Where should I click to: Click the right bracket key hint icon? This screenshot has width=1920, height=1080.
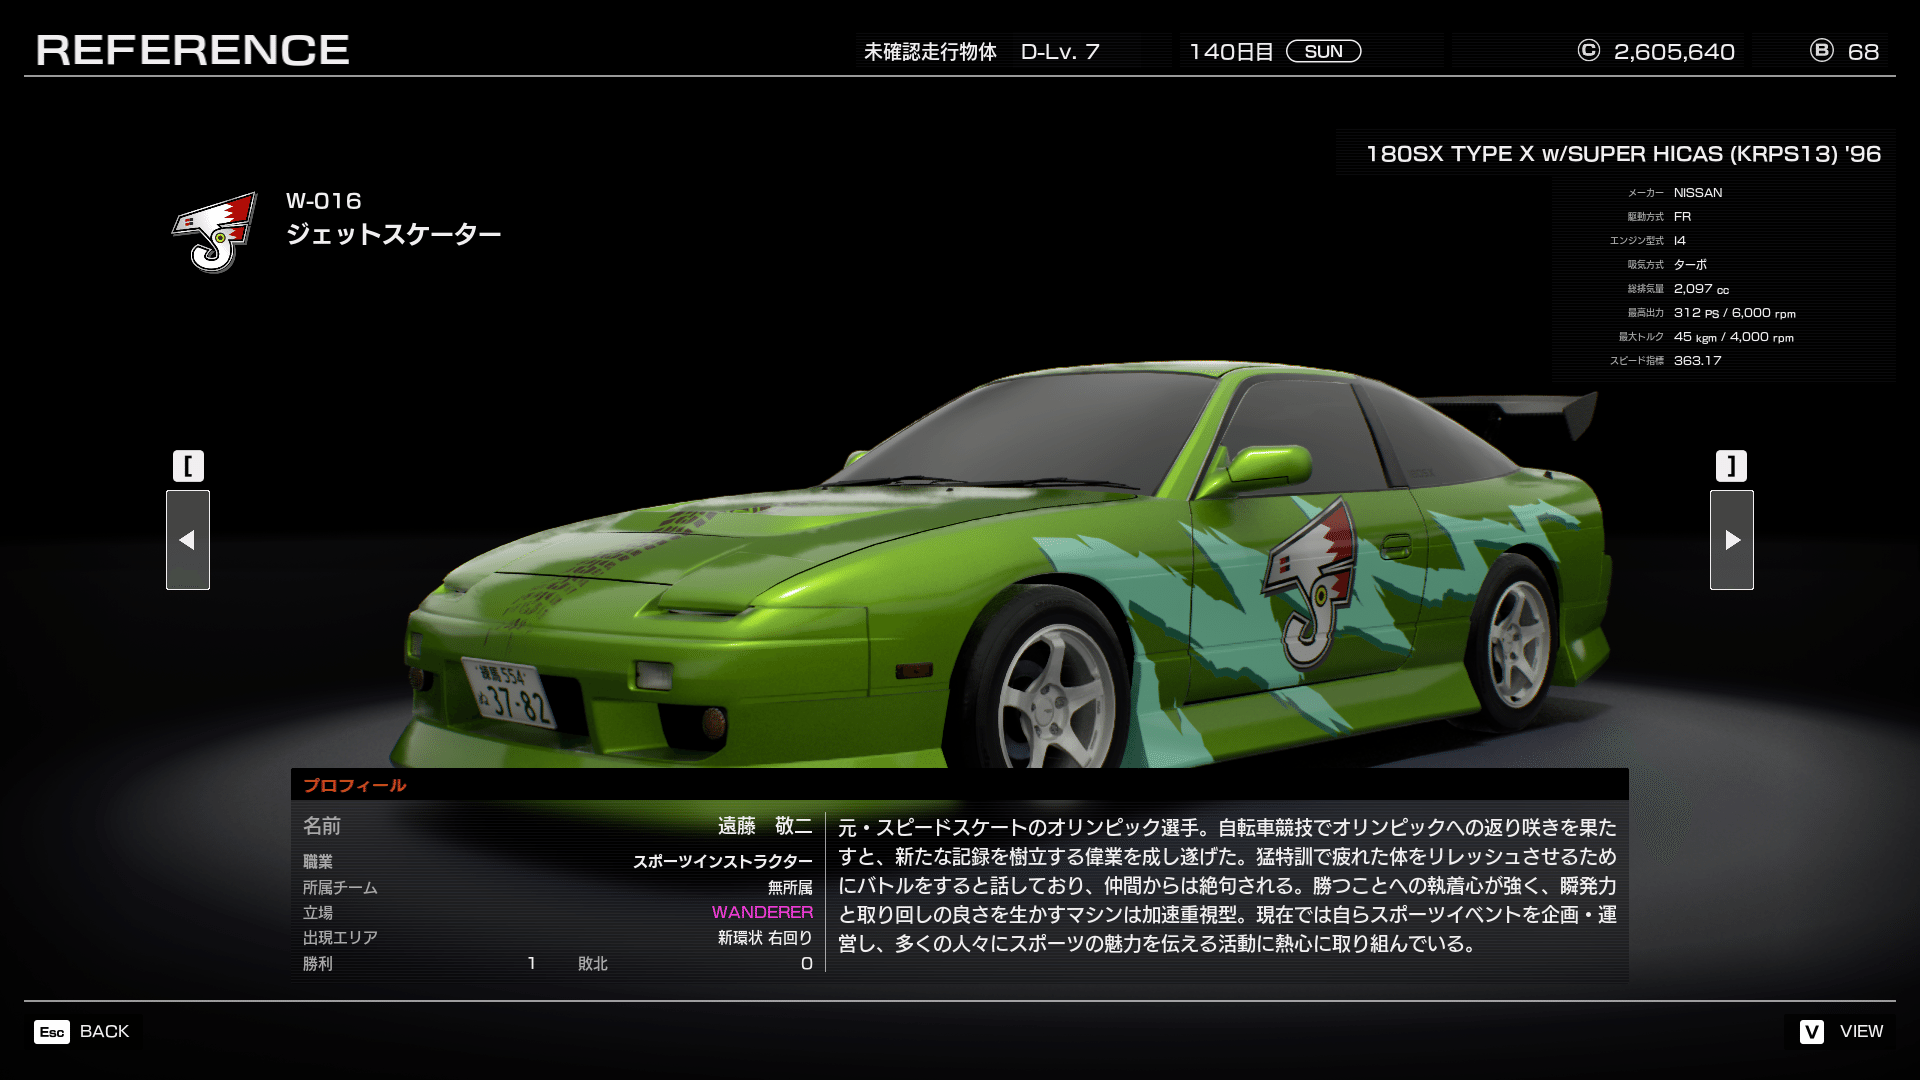click(x=1731, y=466)
